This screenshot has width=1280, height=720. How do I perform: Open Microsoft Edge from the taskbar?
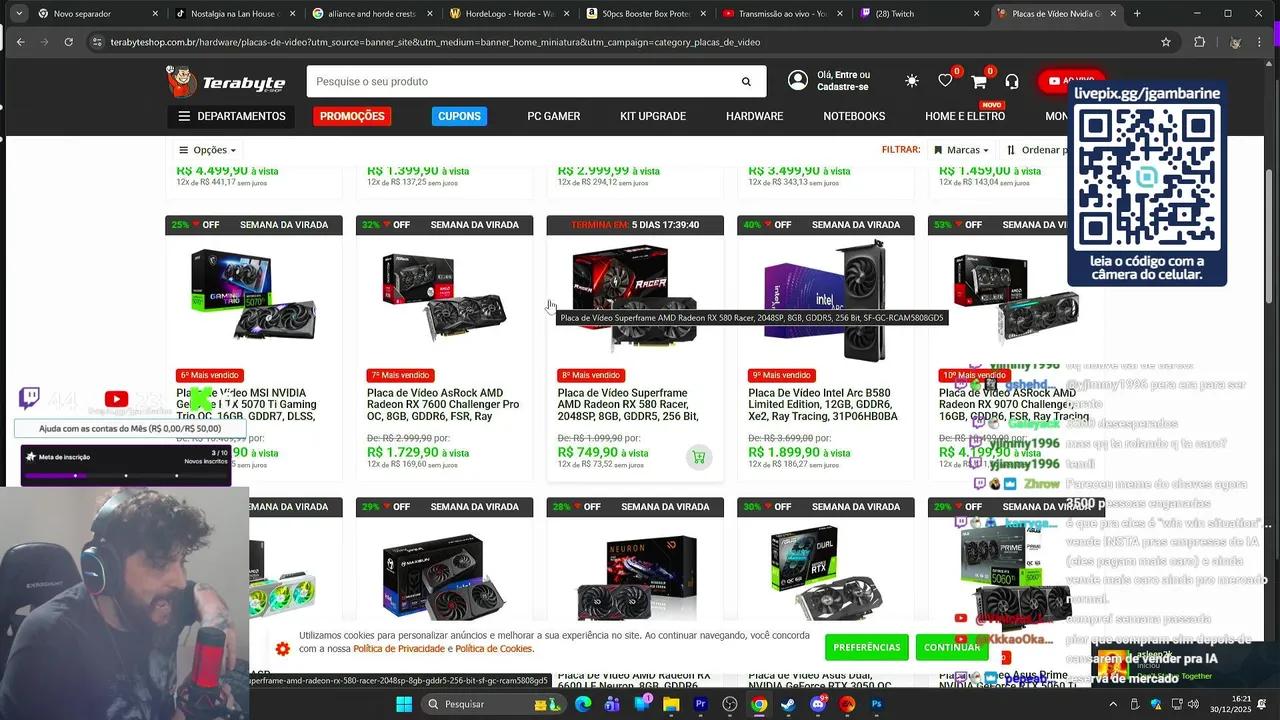(x=583, y=704)
